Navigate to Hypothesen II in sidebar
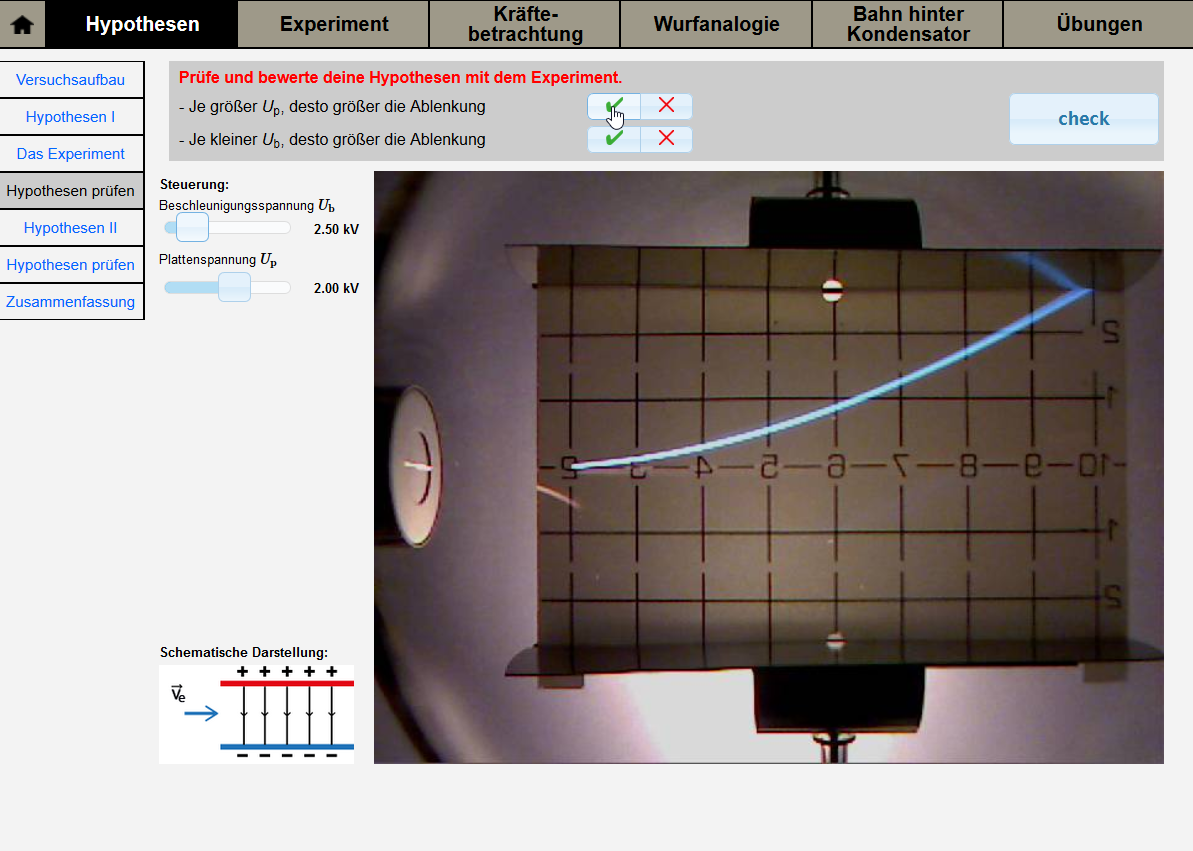 pos(71,228)
